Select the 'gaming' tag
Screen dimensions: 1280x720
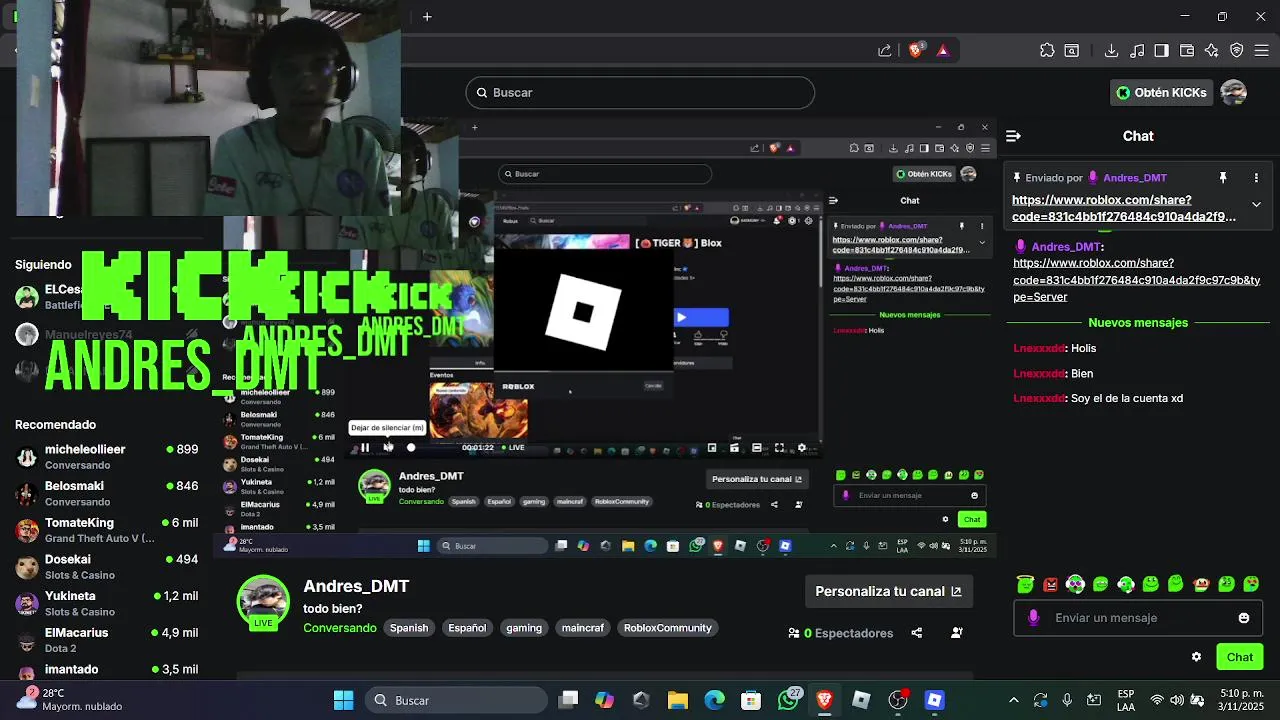click(x=524, y=628)
